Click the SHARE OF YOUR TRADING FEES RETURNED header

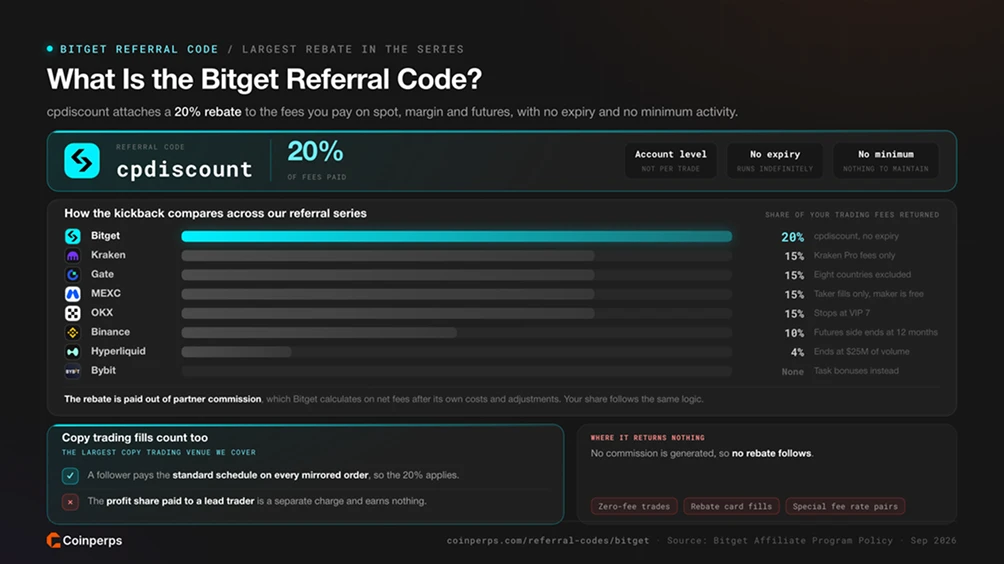pyautogui.click(x=852, y=215)
